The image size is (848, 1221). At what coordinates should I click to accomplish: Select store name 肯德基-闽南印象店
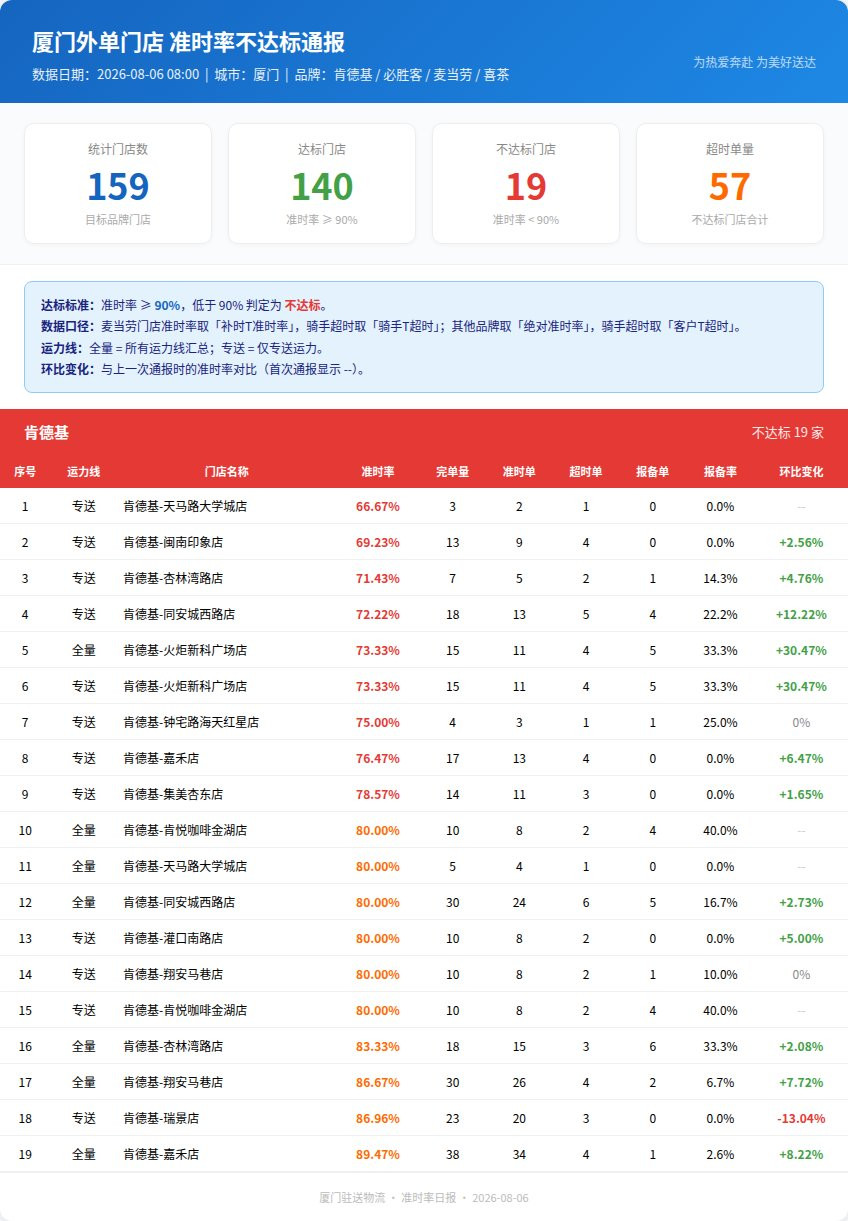[173, 542]
